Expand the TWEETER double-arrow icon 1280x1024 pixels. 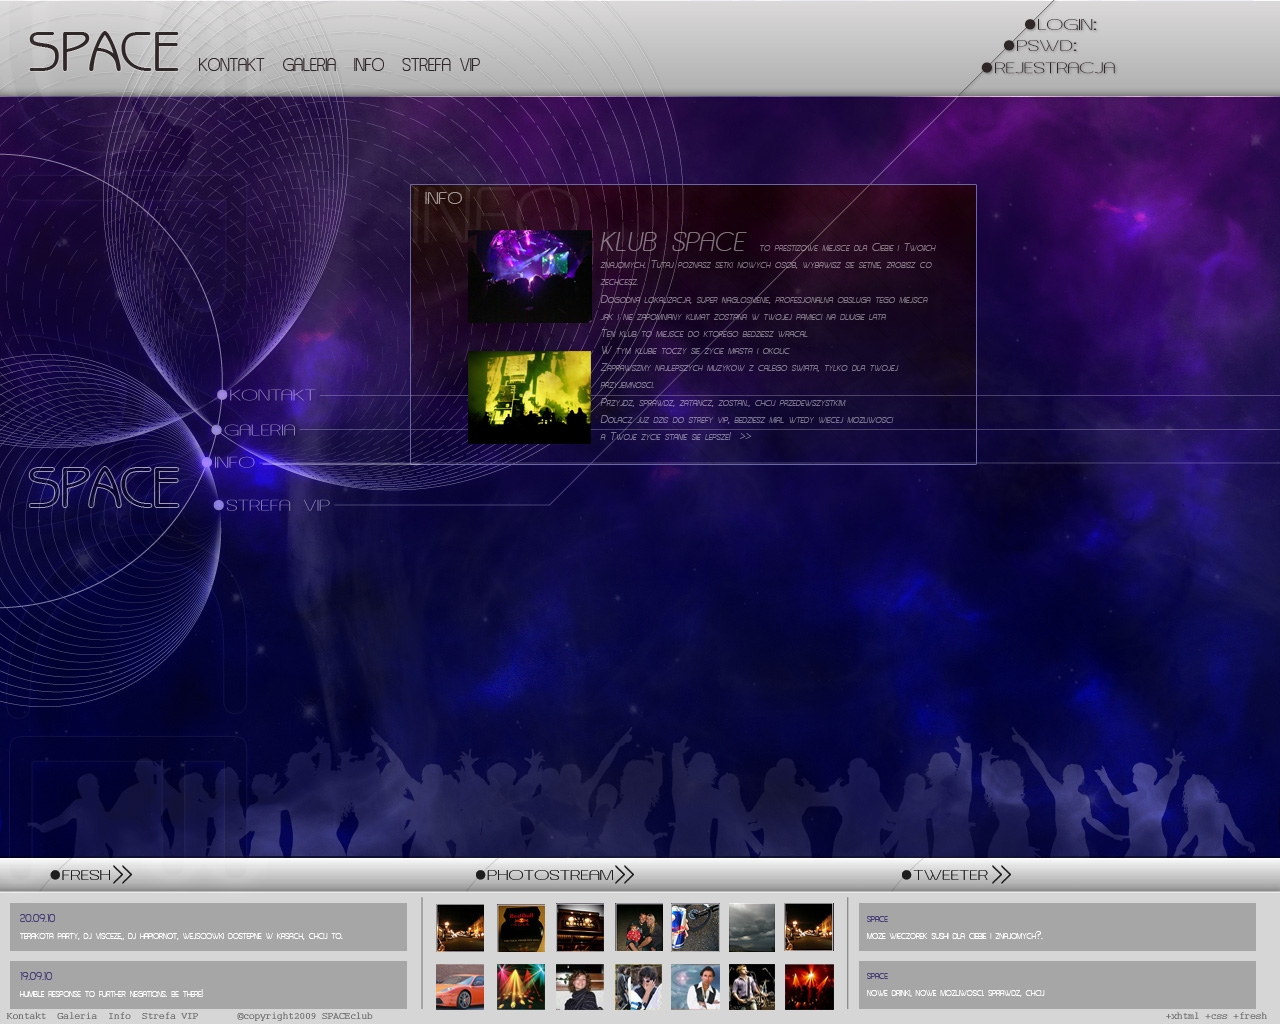coord(1001,875)
